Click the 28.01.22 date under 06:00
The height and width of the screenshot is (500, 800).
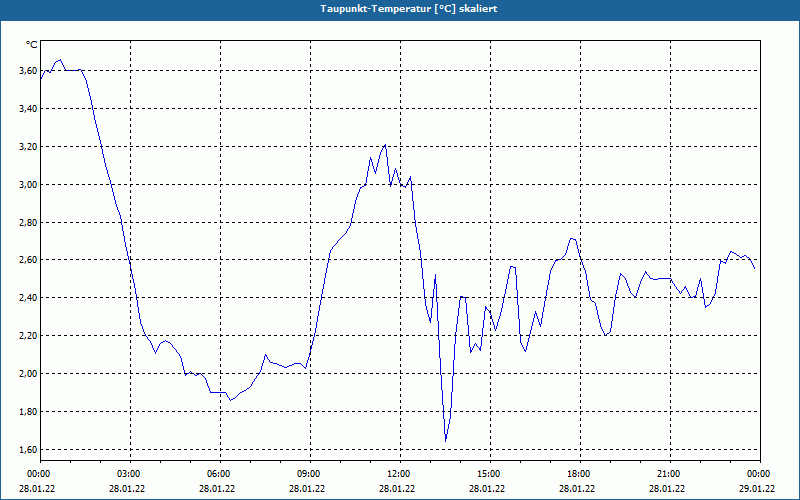(x=217, y=488)
